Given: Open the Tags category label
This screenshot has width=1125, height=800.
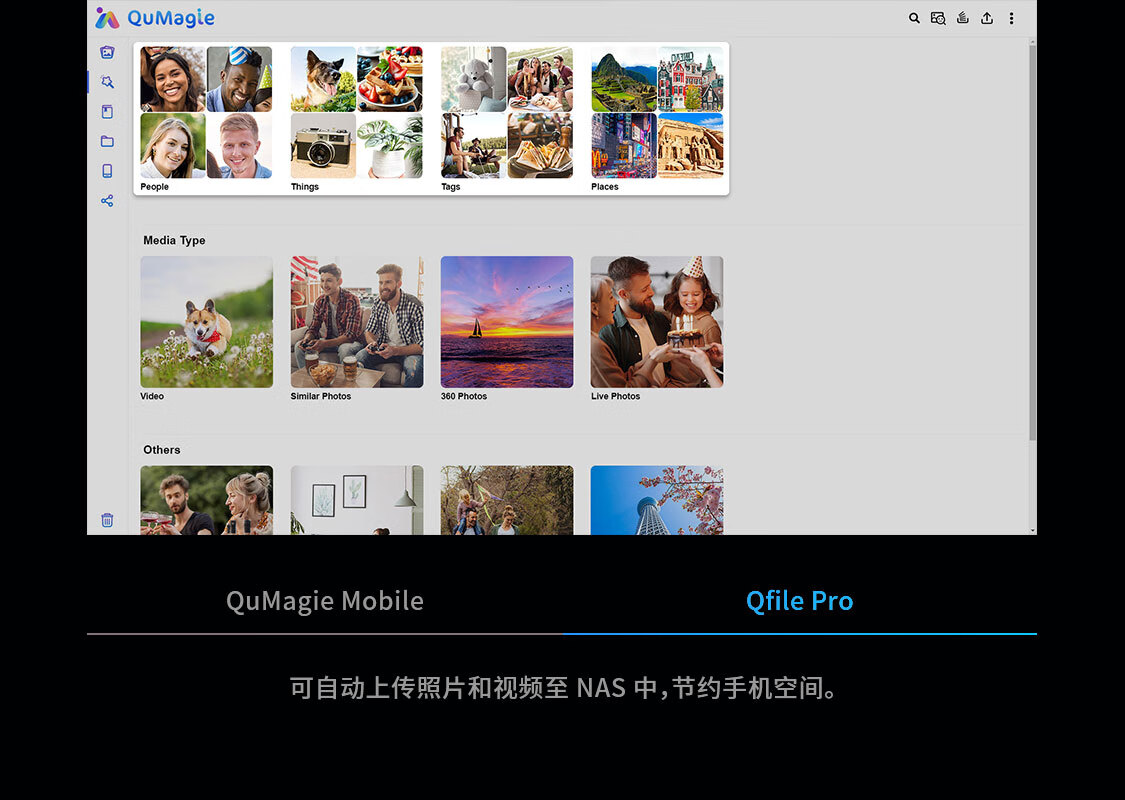Looking at the screenshot, I should pos(450,187).
